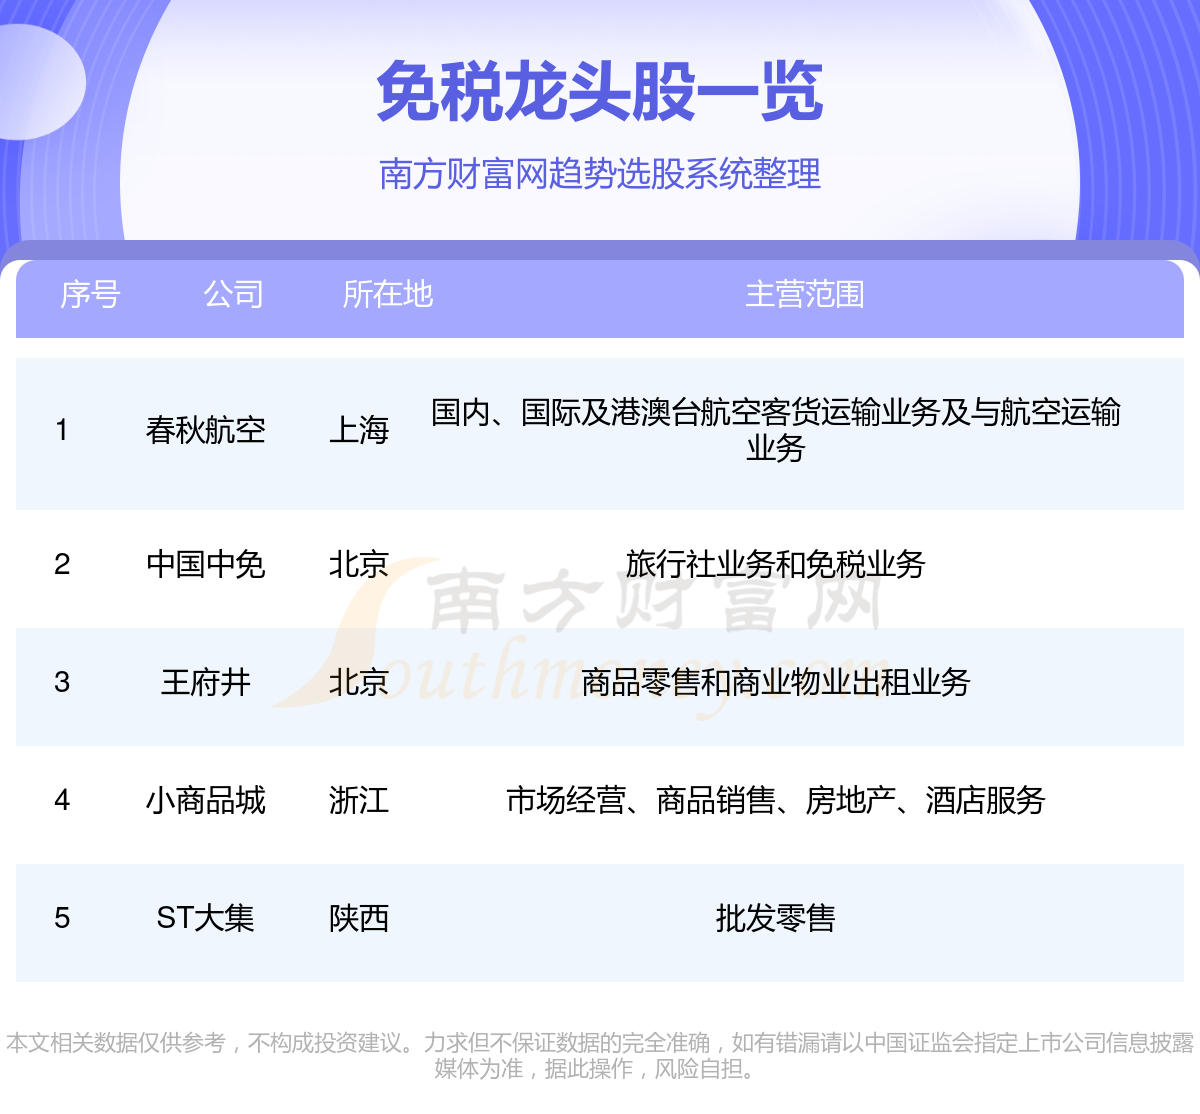1200x1114 pixels.
Task: Click row number 4
Action: click(62, 800)
